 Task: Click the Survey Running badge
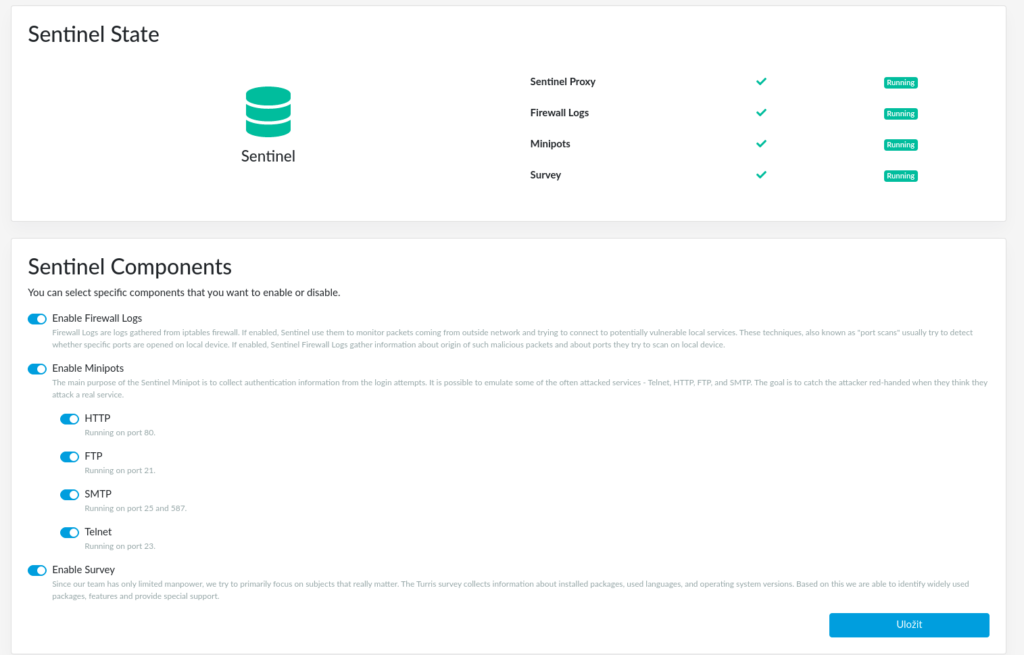(900, 176)
